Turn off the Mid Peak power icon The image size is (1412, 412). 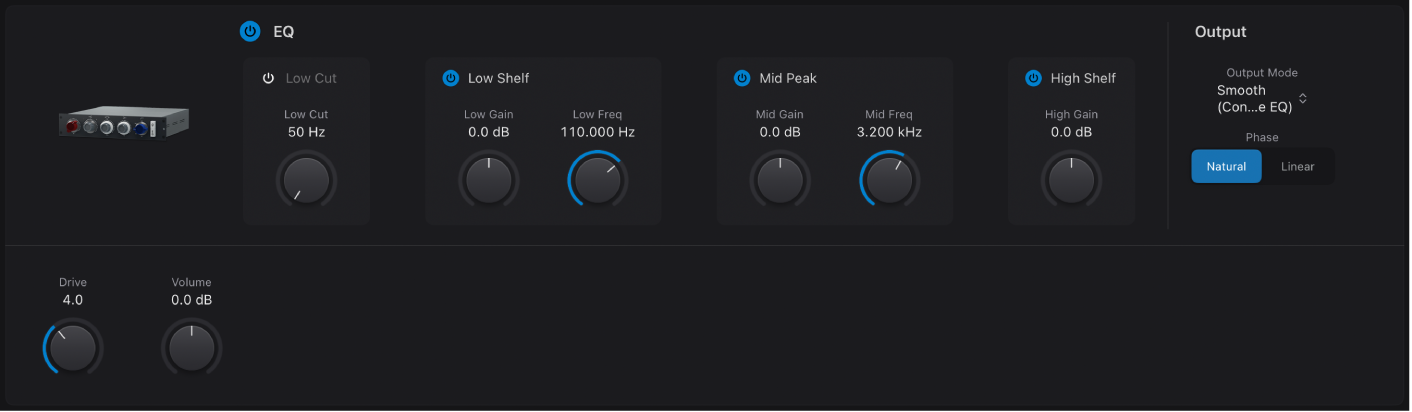[742, 78]
